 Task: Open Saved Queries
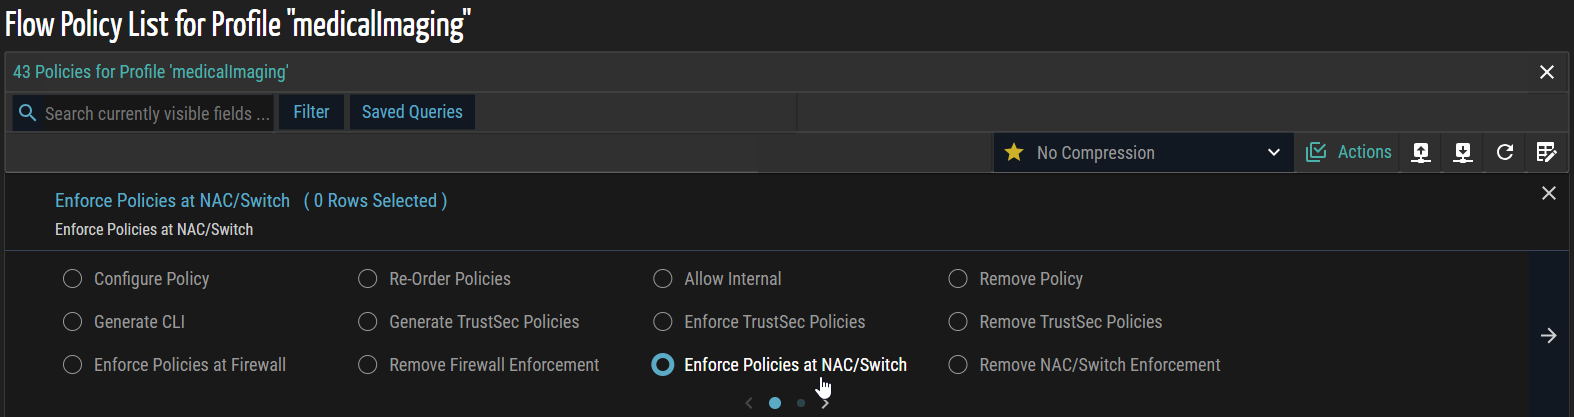[x=412, y=112]
